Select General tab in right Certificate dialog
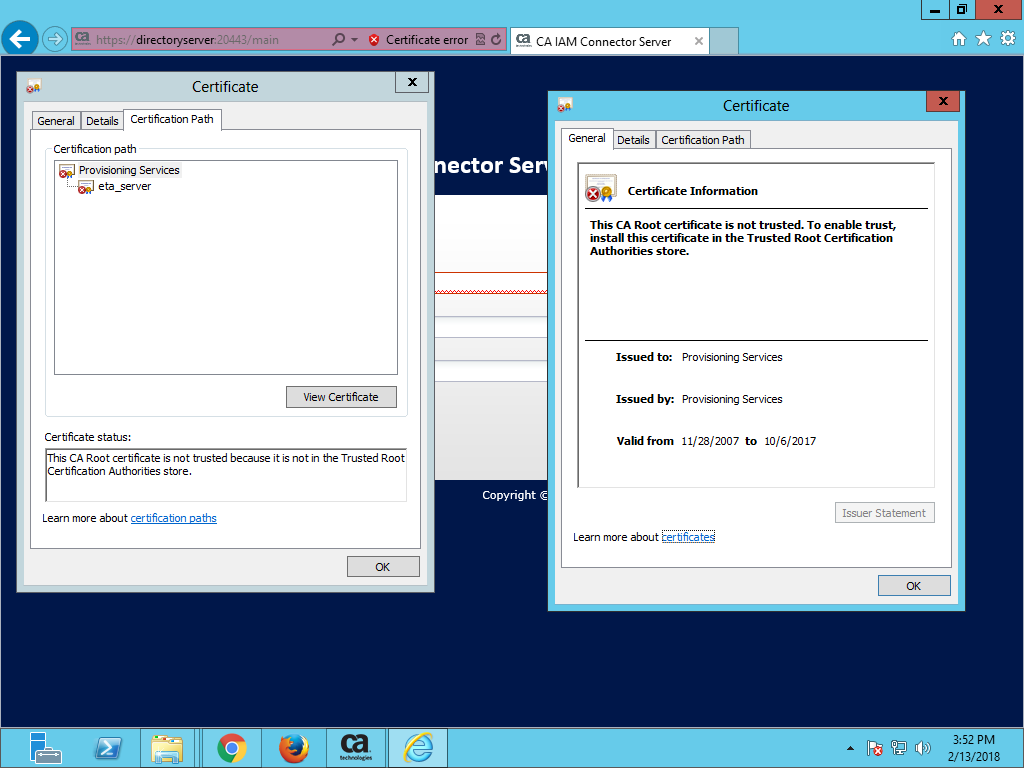1024x768 pixels. tap(586, 138)
